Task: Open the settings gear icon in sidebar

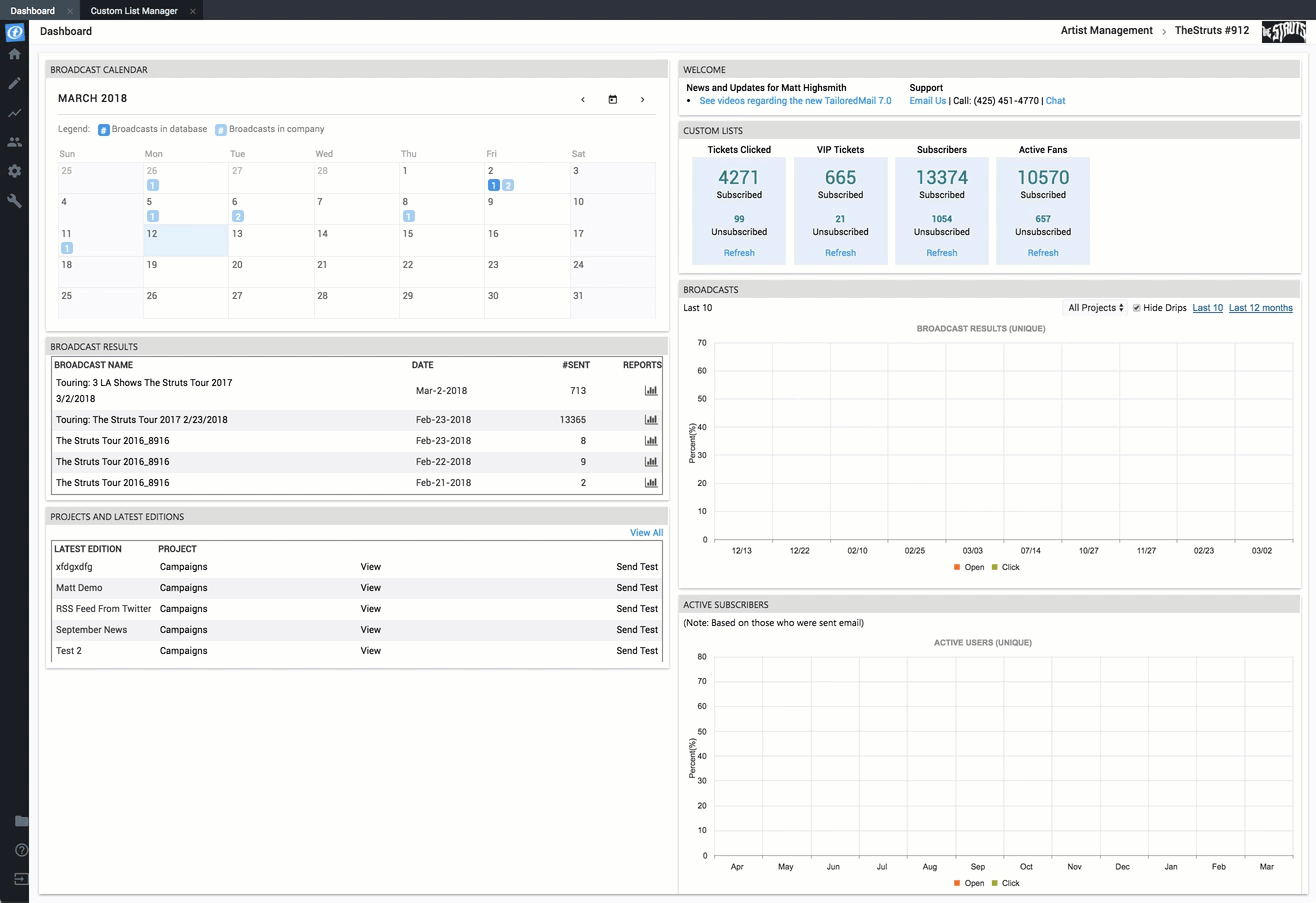Action: (14, 171)
